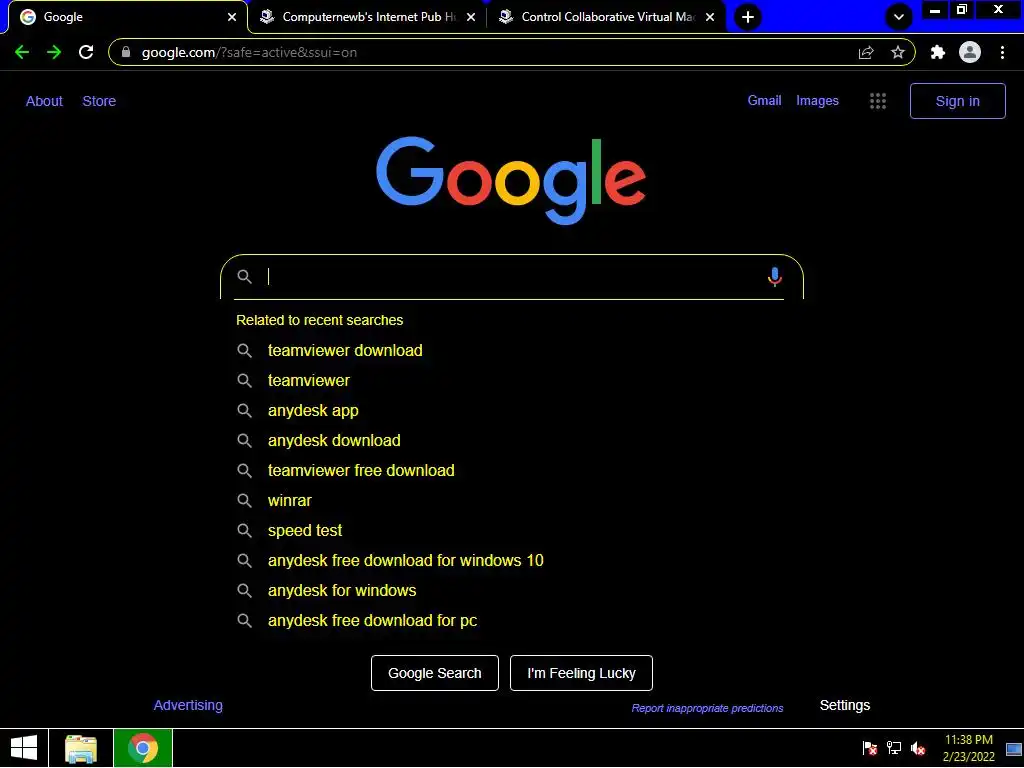Open the Chrome profile avatar
Screen dimensions: 1024x768
click(970, 52)
